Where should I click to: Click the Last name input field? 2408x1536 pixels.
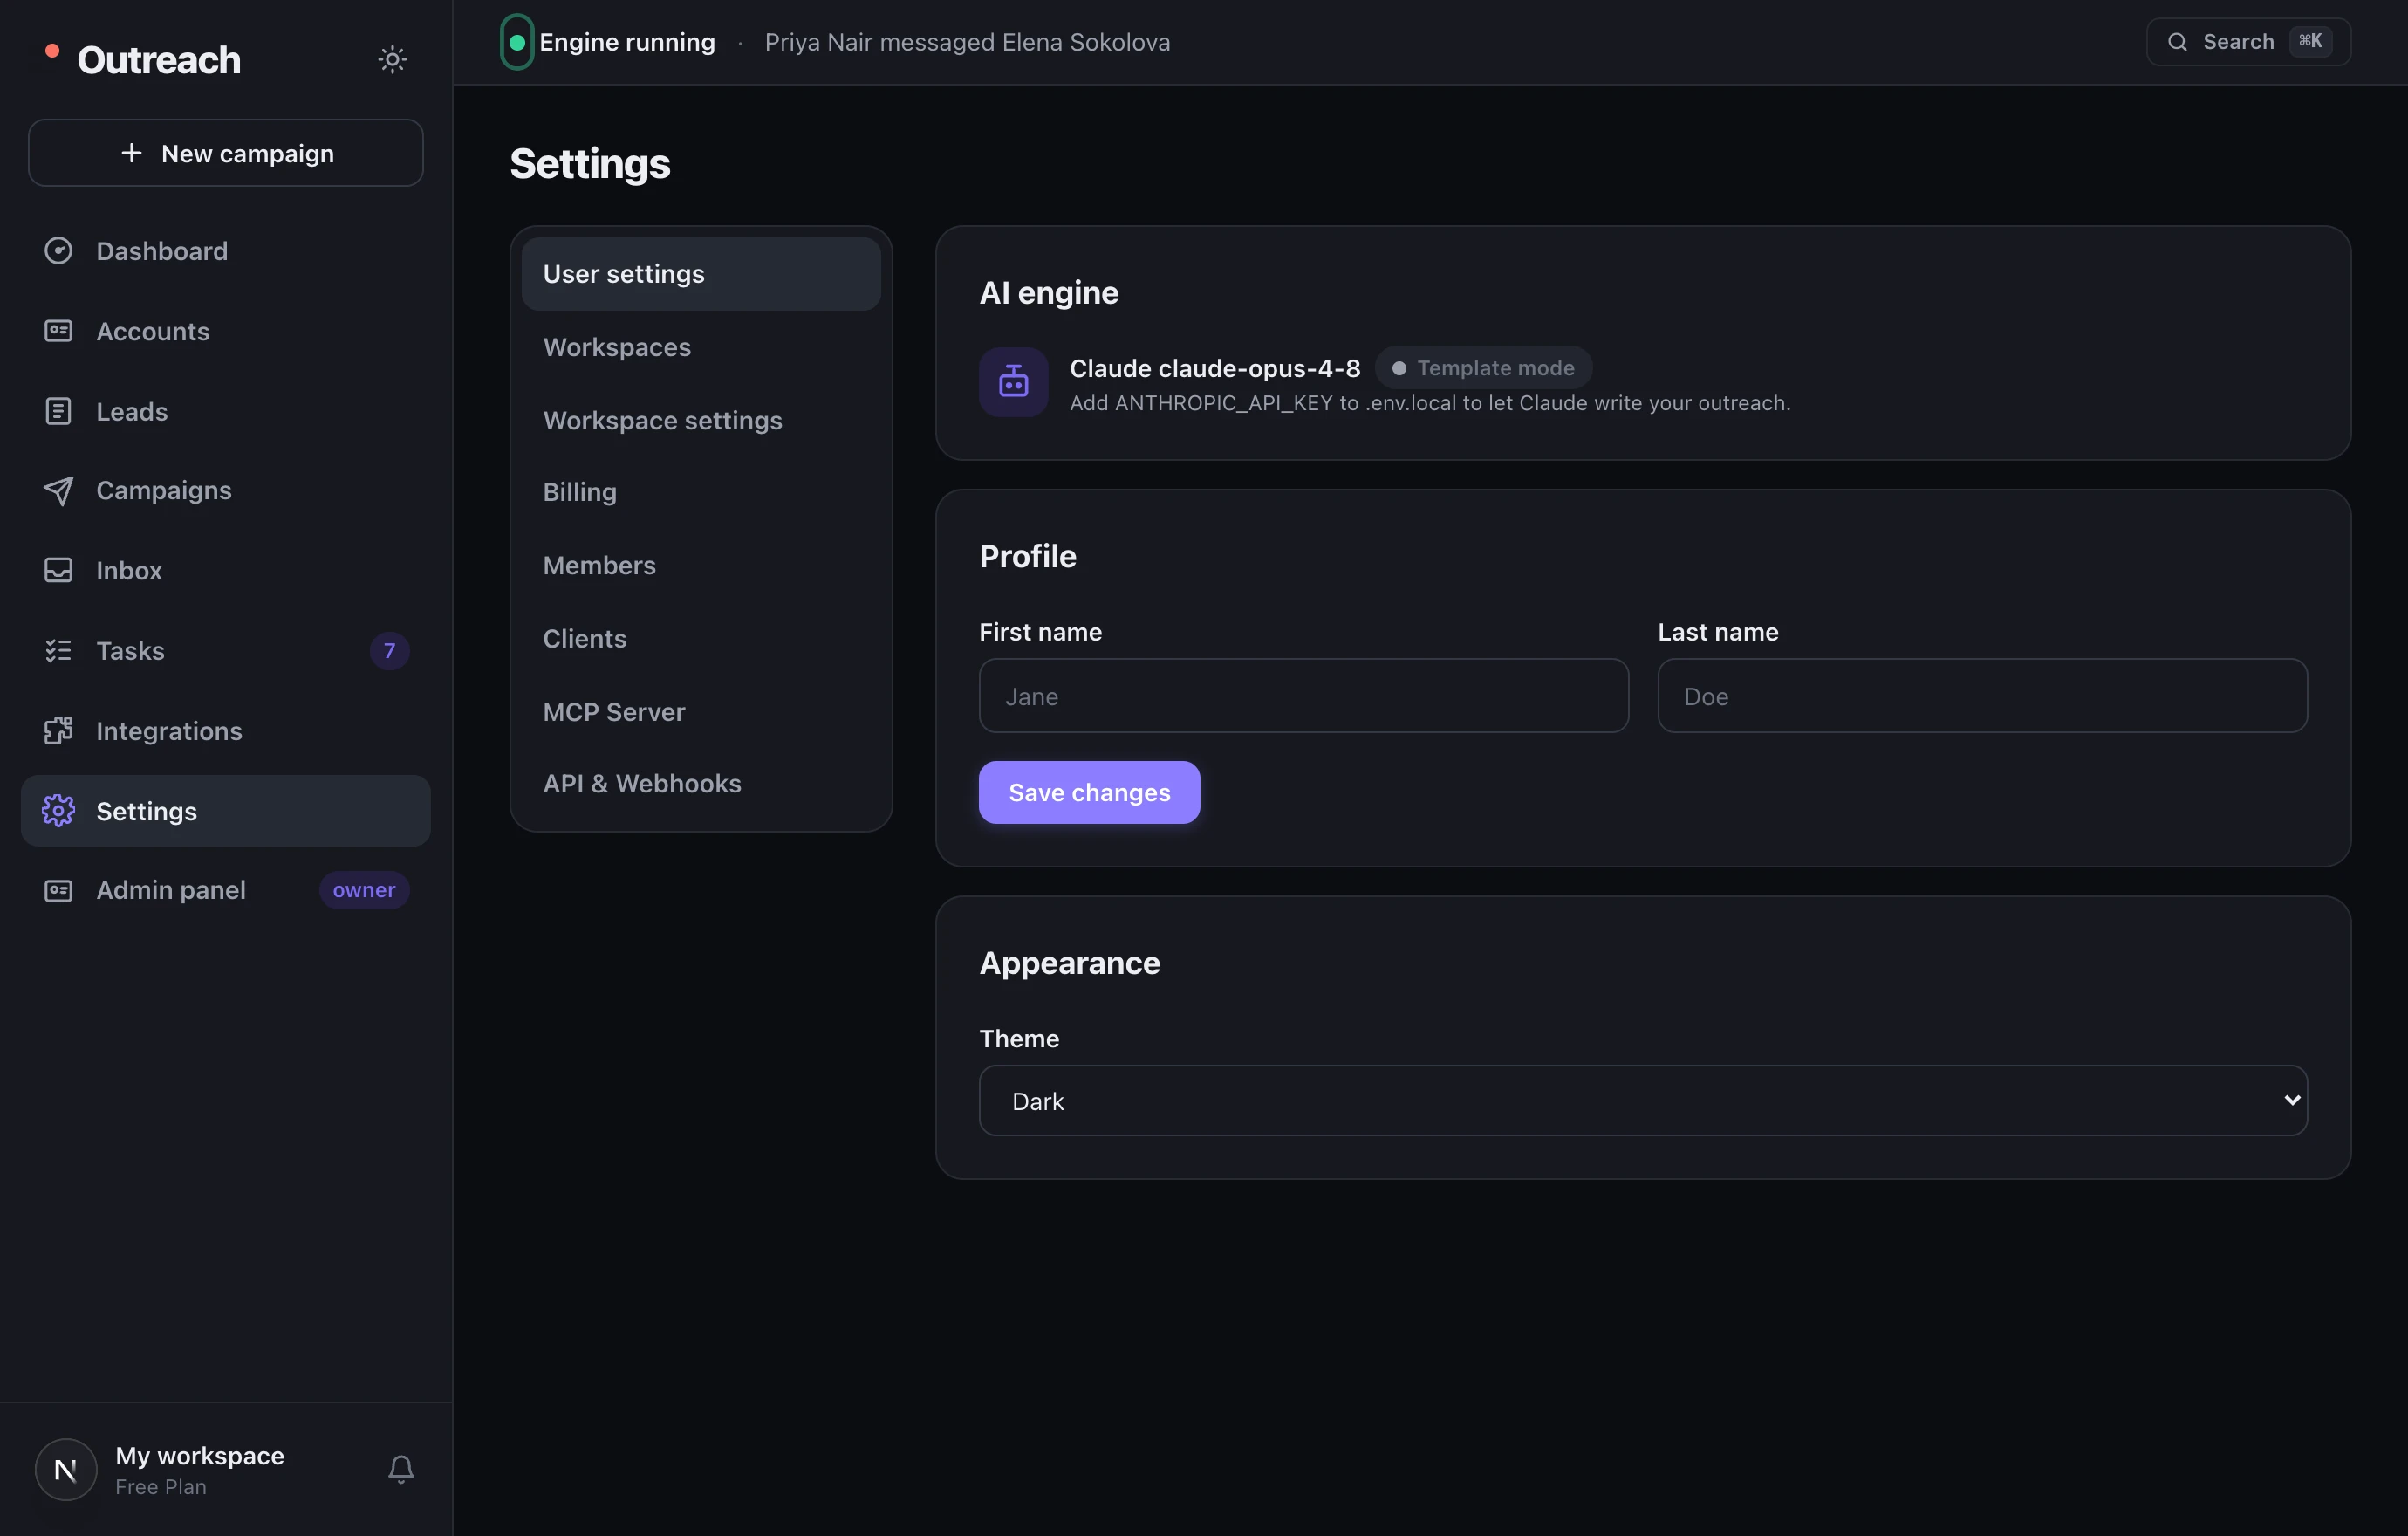1982,696
